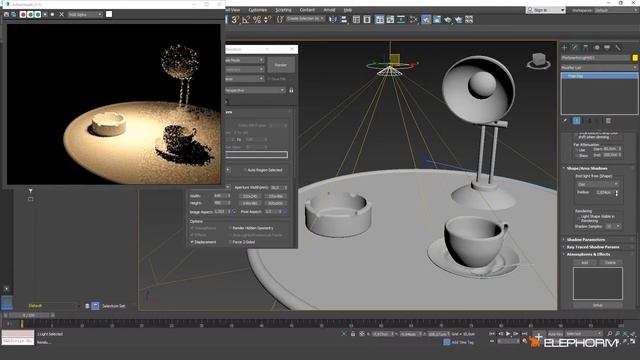
Task: Expand the Ray Traced Shadow Params rollout
Action: pyautogui.click(x=593, y=247)
